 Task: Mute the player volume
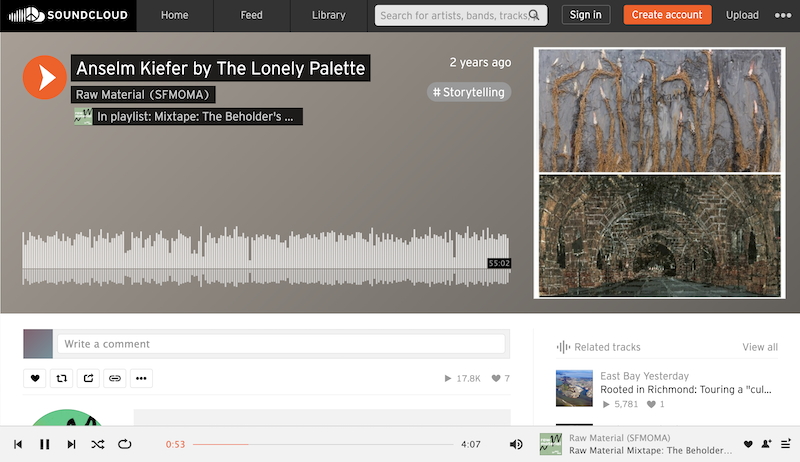(x=516, y=444)
